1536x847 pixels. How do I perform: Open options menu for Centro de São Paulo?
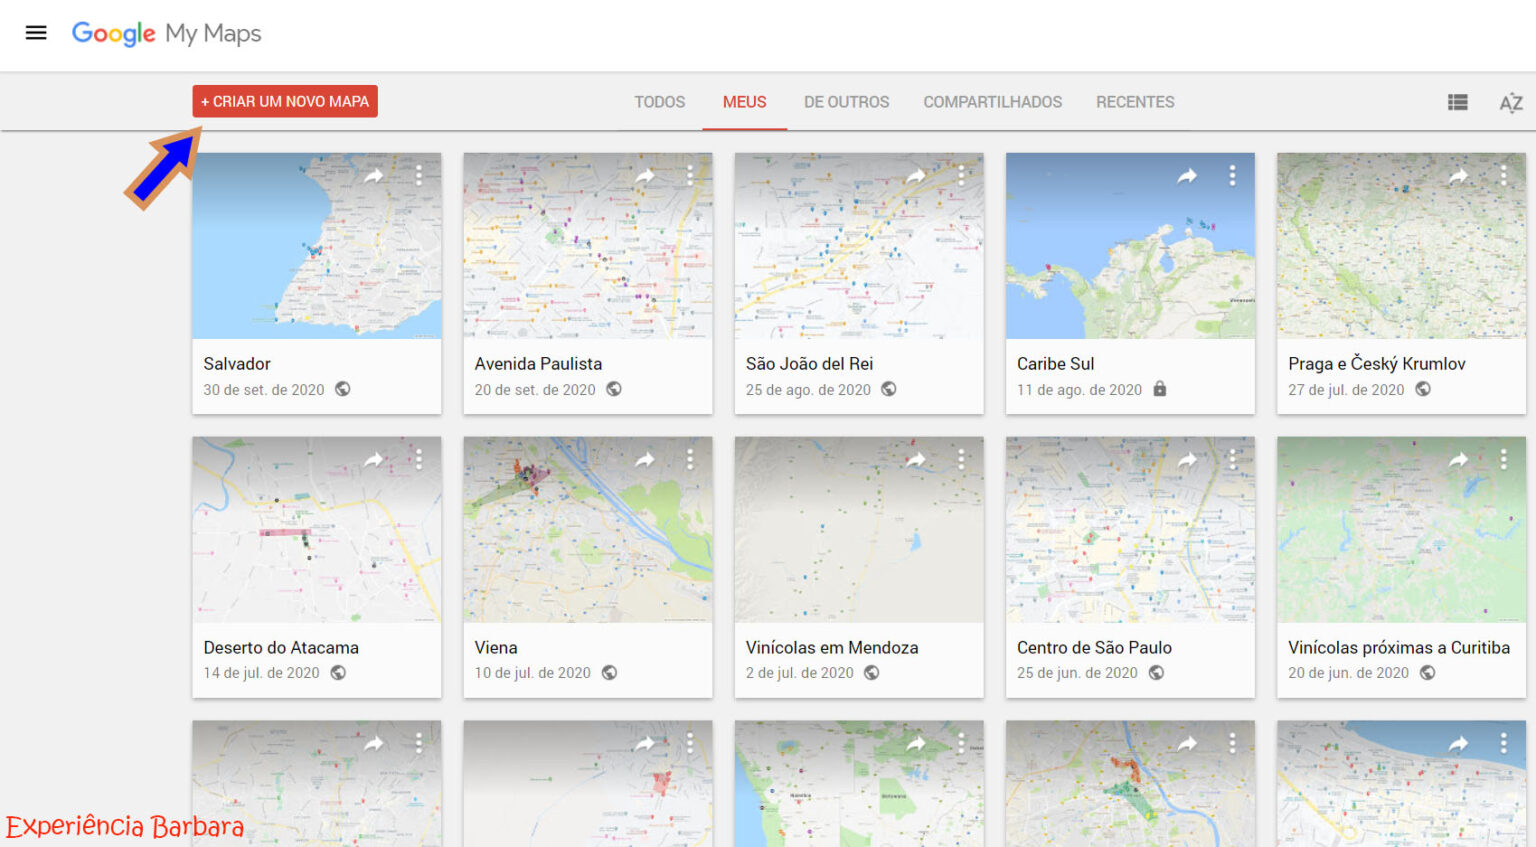pyautogui.click(x=1233, y=458)
